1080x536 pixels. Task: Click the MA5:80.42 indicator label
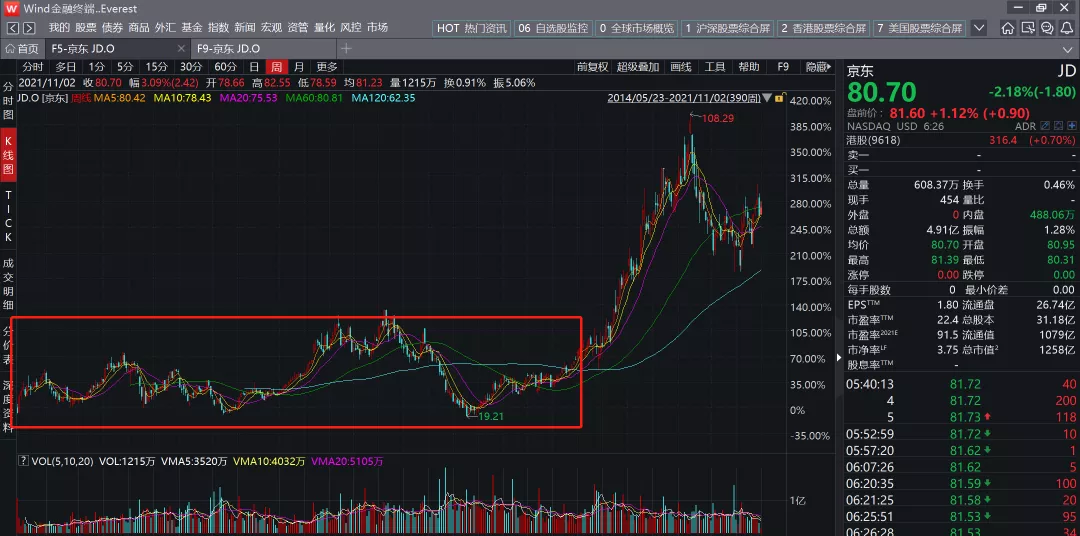pyautogui.click(x=120, y=98)
